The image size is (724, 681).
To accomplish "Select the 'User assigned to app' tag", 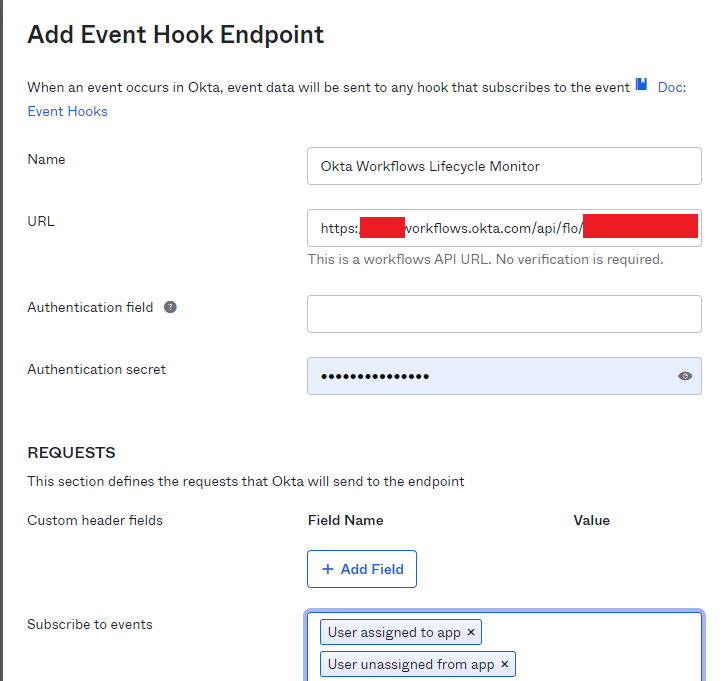I will (x=393, y=632).
